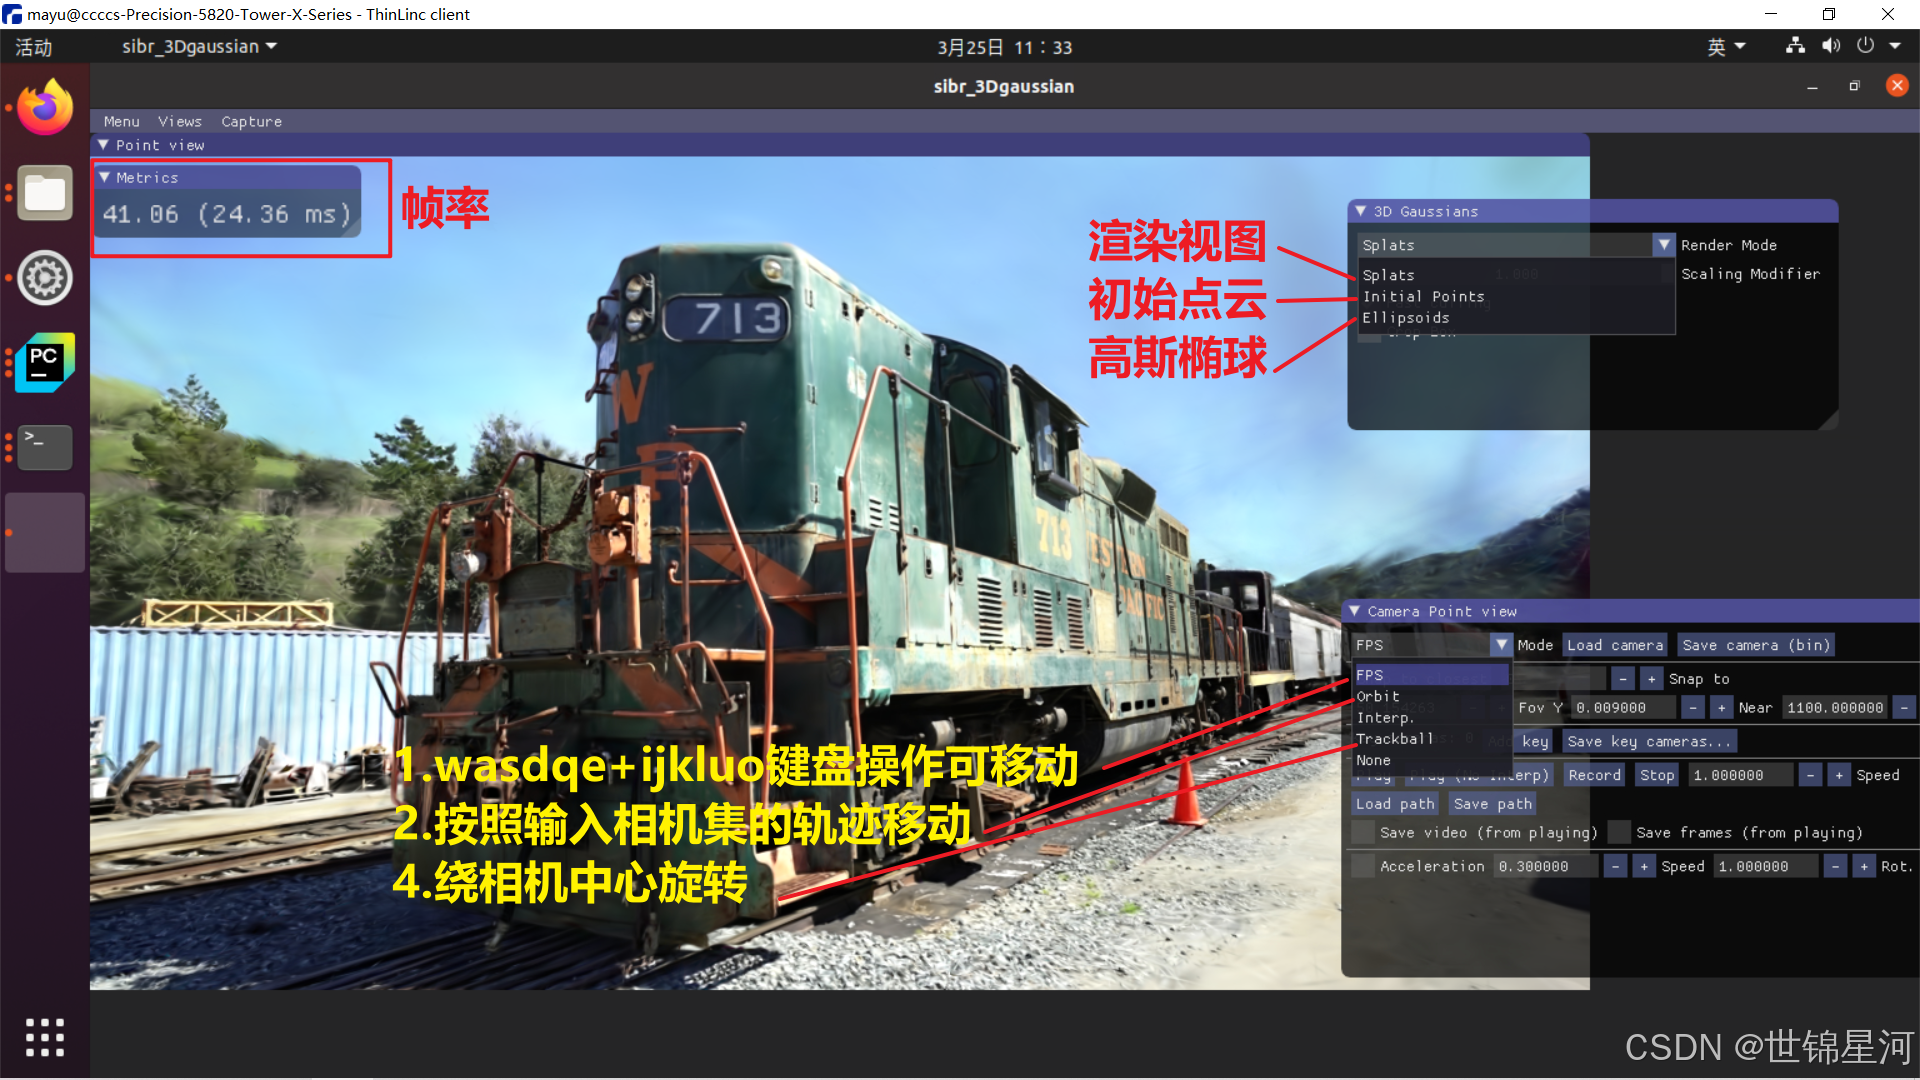Open the 活动 activities overview
This screenshot has width=1920, height=1080.
point(33,47)
